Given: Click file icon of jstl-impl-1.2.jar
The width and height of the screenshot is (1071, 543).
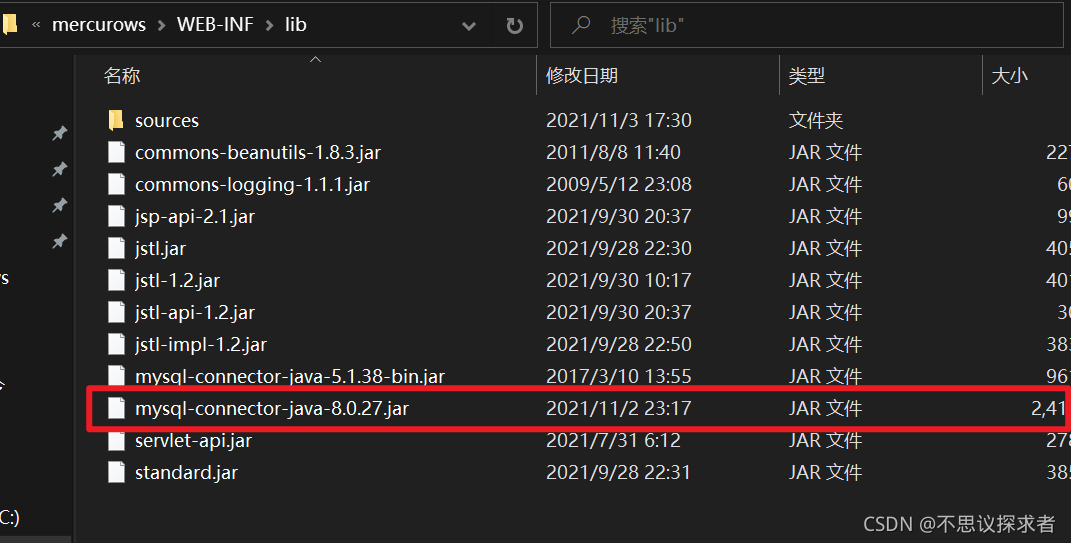Looking at the screenshot, I should [116, 345].
